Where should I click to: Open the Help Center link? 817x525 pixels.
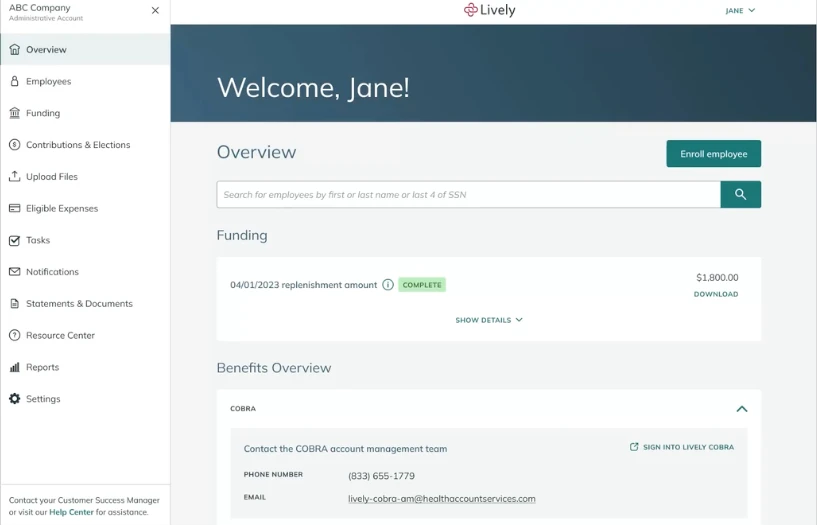71,512
